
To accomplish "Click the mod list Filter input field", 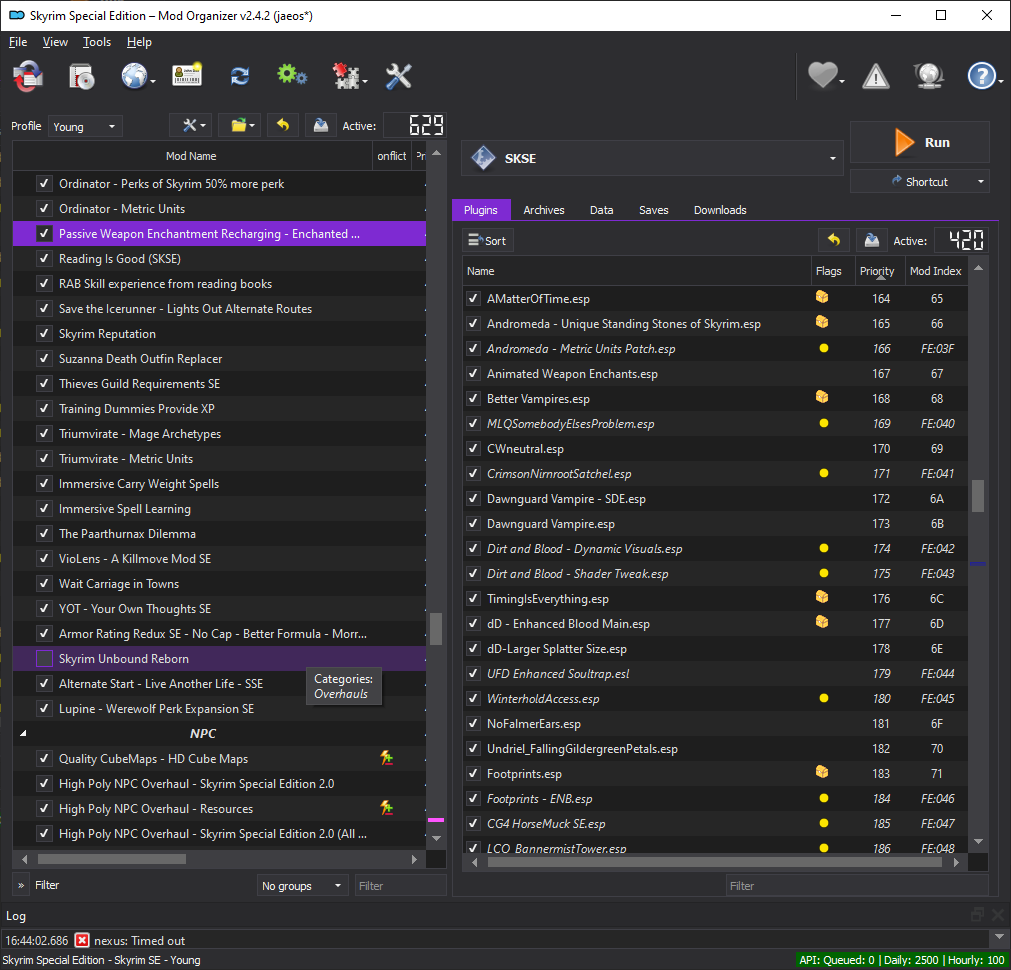I will pos(400,886).
